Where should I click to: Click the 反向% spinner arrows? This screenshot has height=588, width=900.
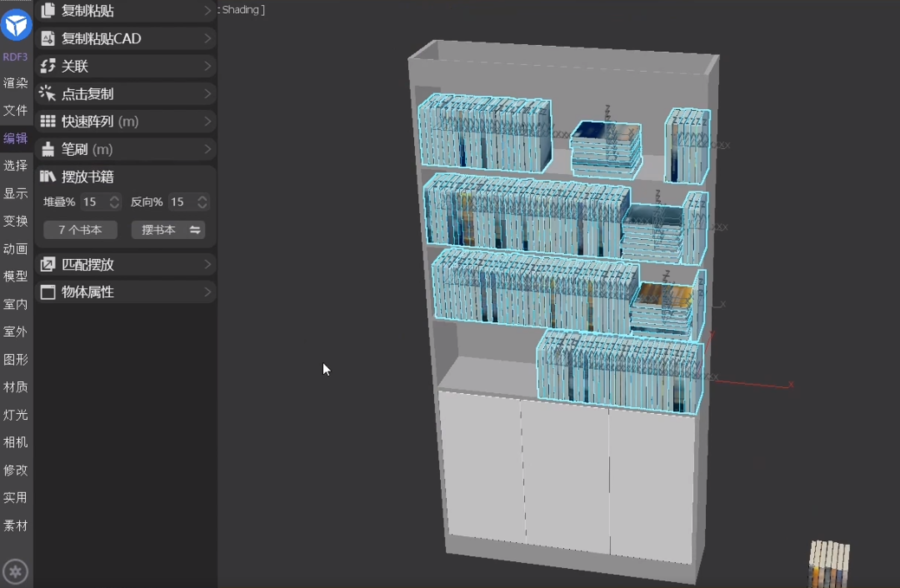[202, 202]
